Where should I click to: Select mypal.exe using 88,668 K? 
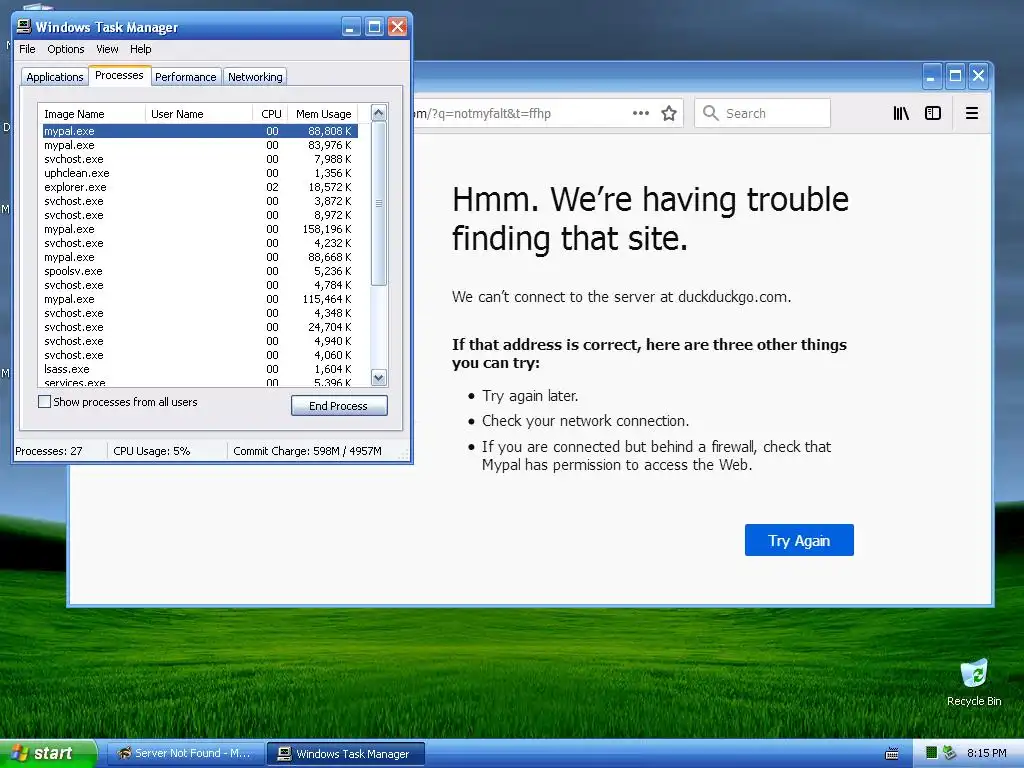point(200,257)
